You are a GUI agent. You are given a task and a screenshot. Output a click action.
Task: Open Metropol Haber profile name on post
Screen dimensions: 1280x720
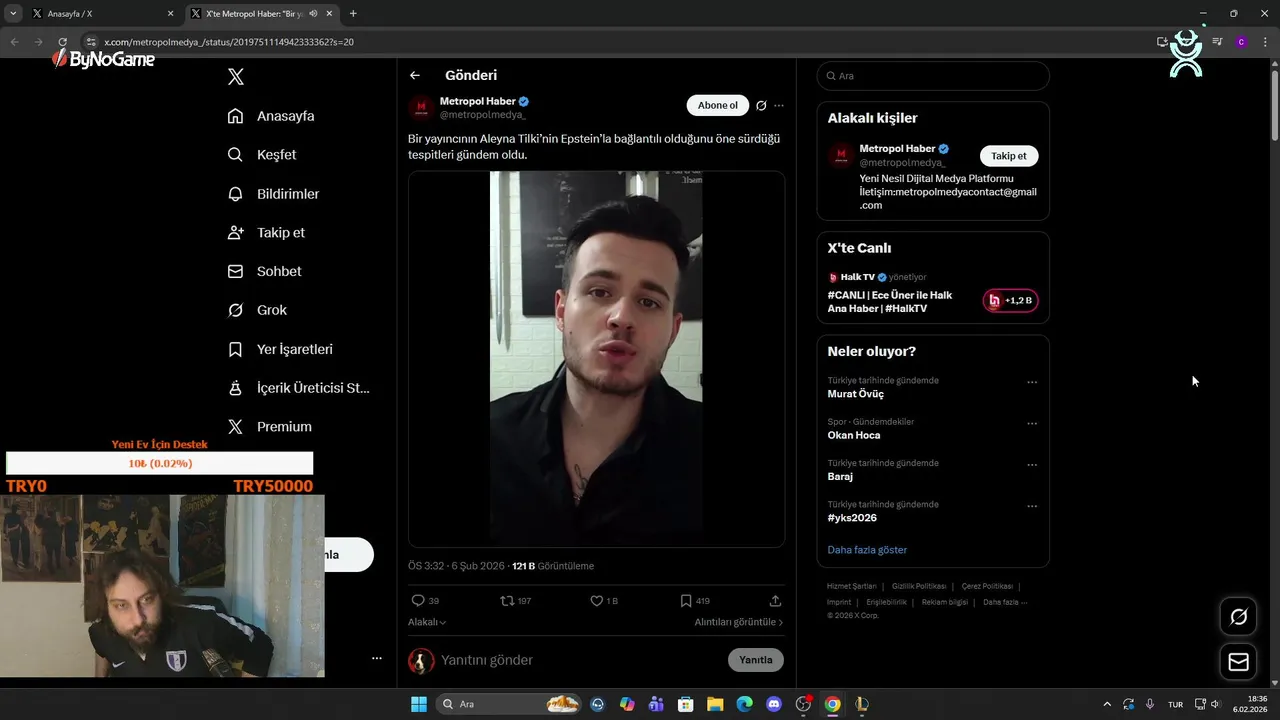(x=477, y=101)
